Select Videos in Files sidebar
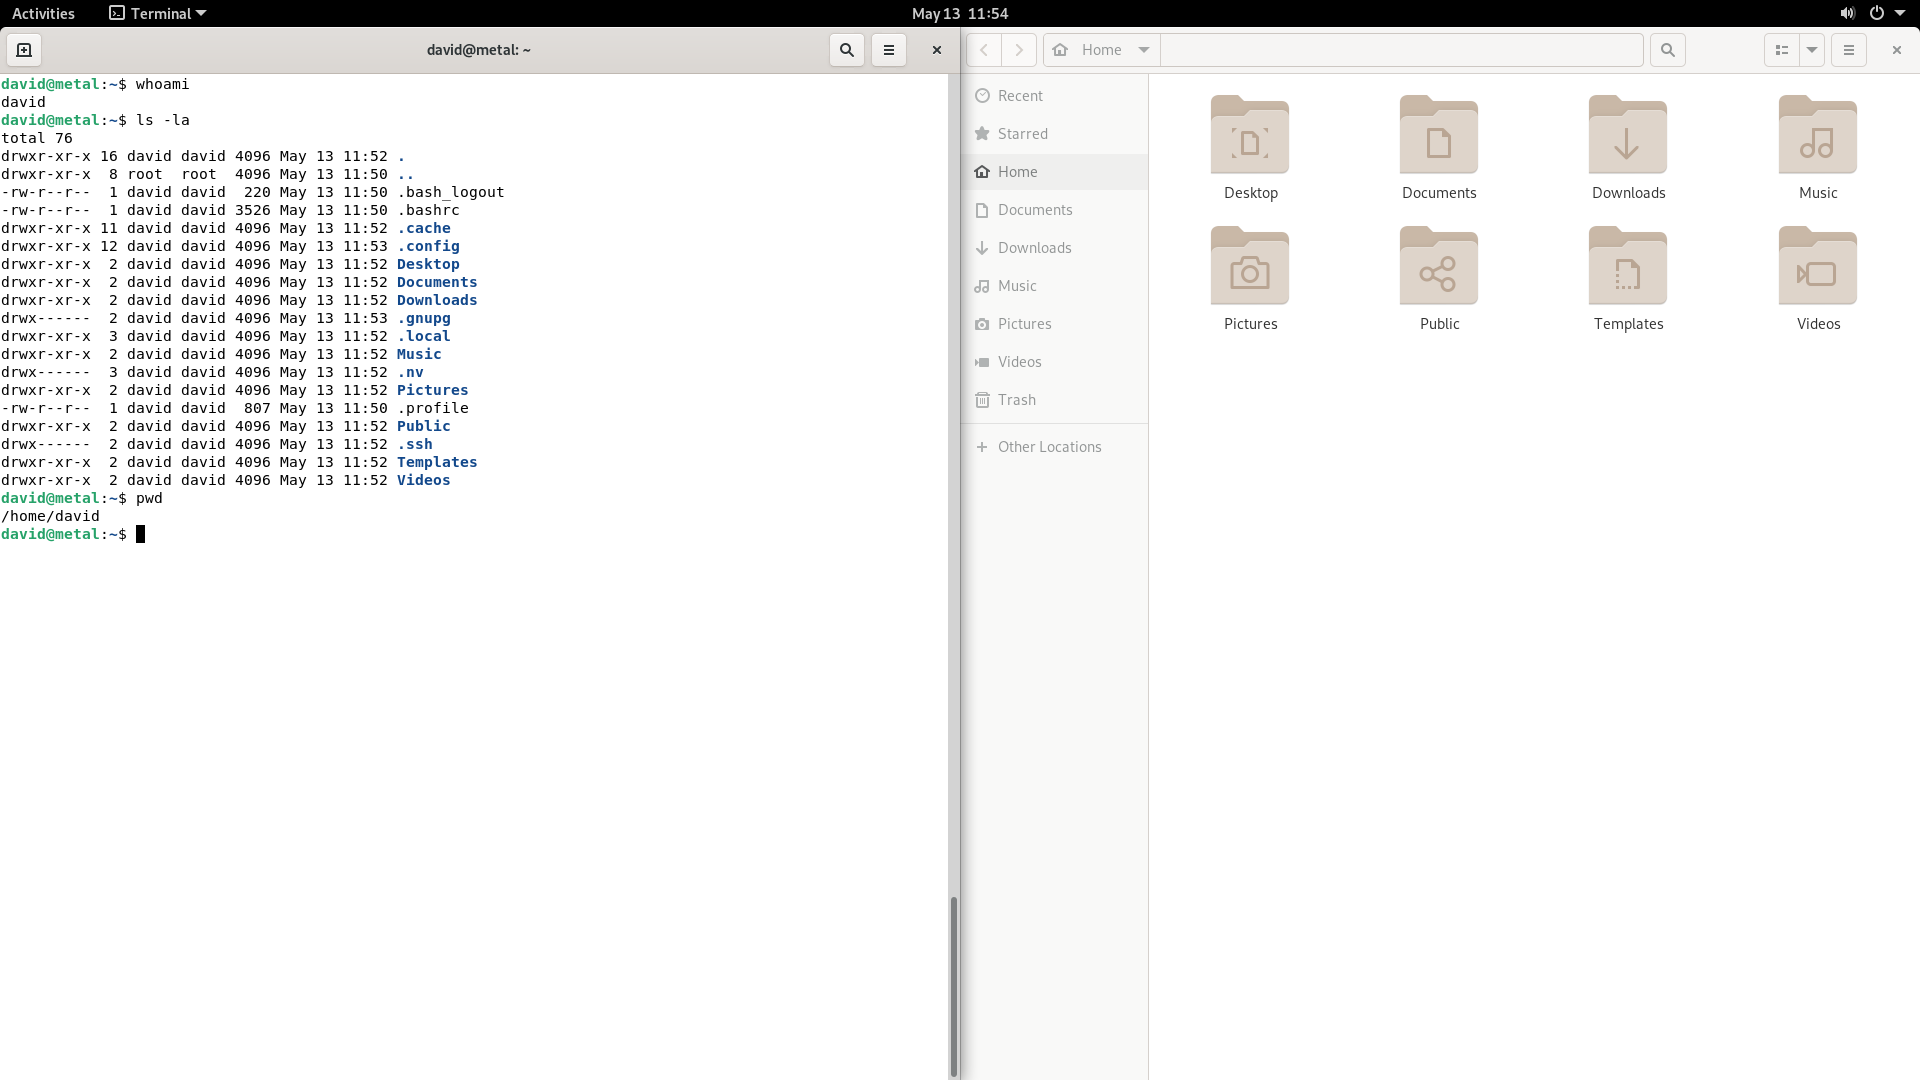1920x1080 pixels. tap(1054, 362)
